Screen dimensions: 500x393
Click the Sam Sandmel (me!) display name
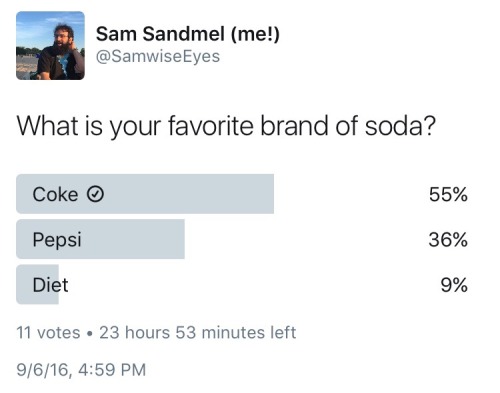(188, 34)
